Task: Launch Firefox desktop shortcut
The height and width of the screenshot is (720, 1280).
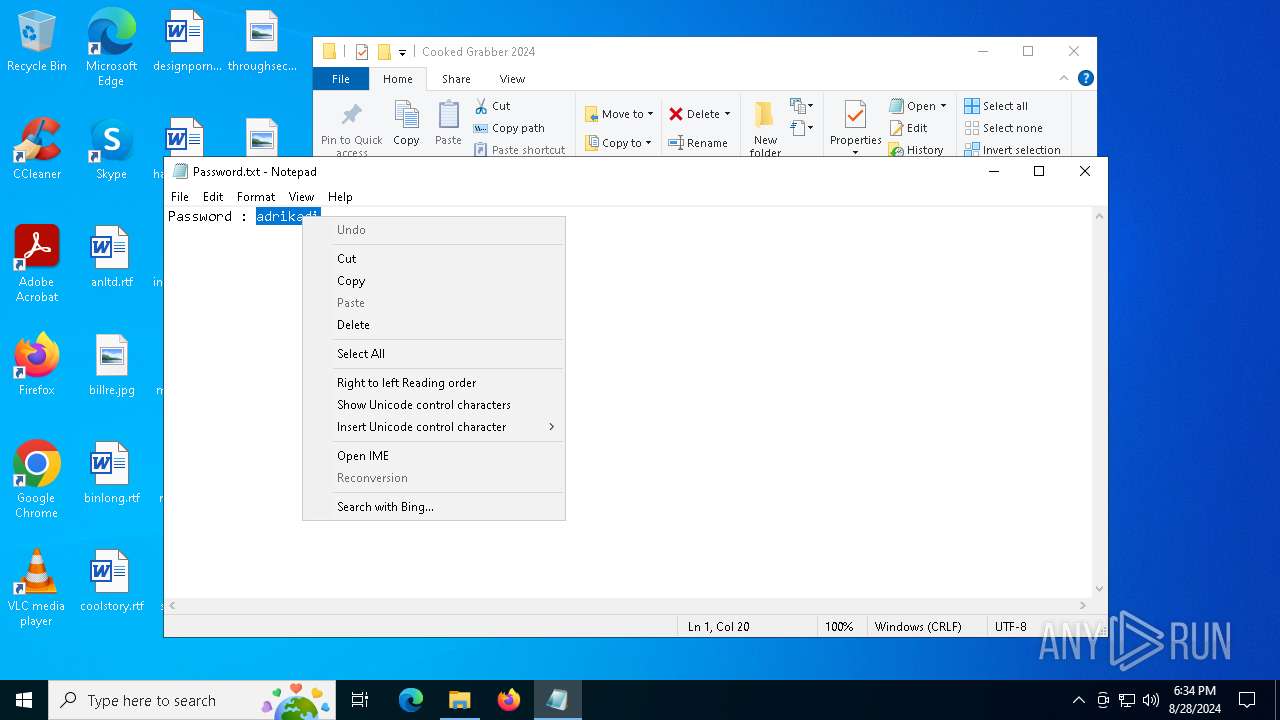Action: click(37, 365)
